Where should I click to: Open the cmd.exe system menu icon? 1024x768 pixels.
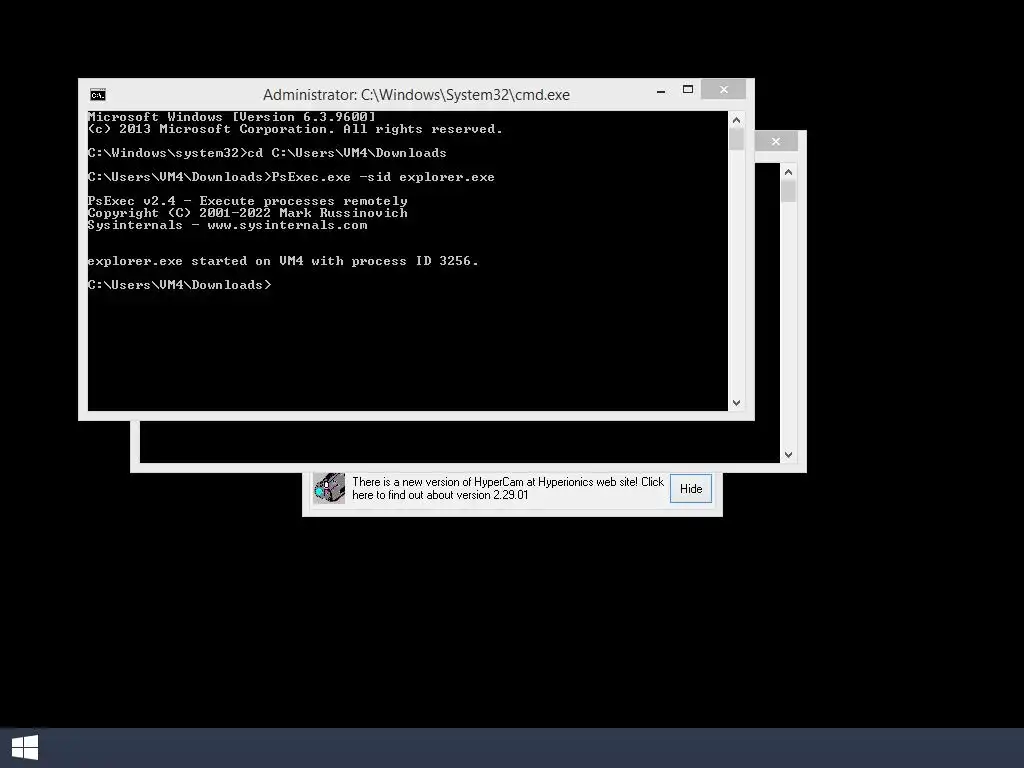98,95
